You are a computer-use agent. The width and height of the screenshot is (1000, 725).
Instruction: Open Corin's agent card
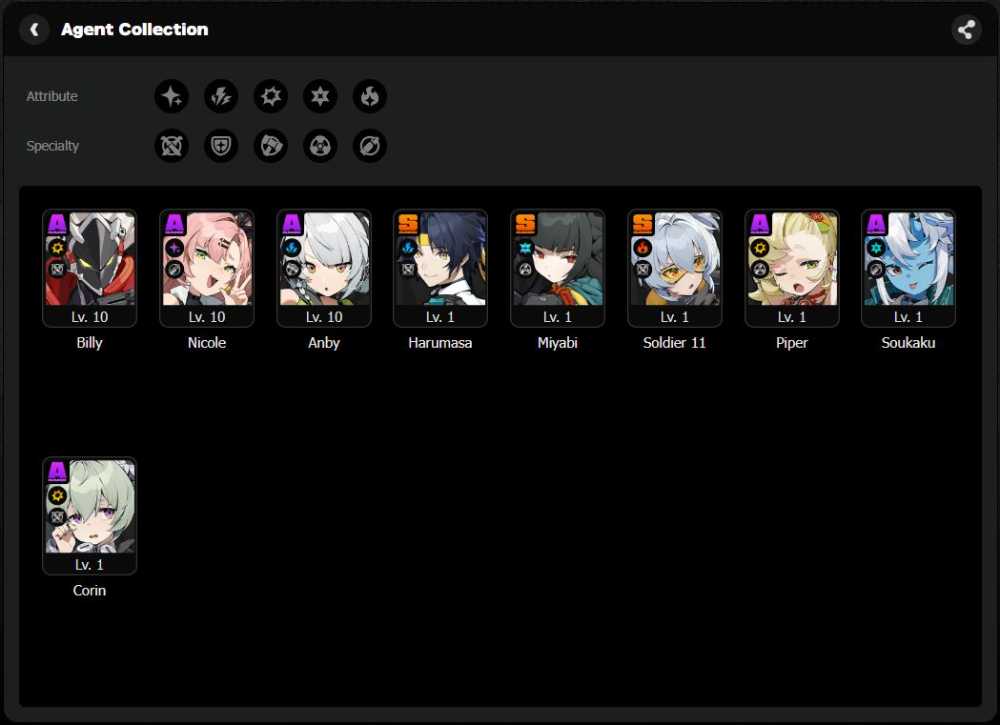pyautogui.click(x=89, y=516)
